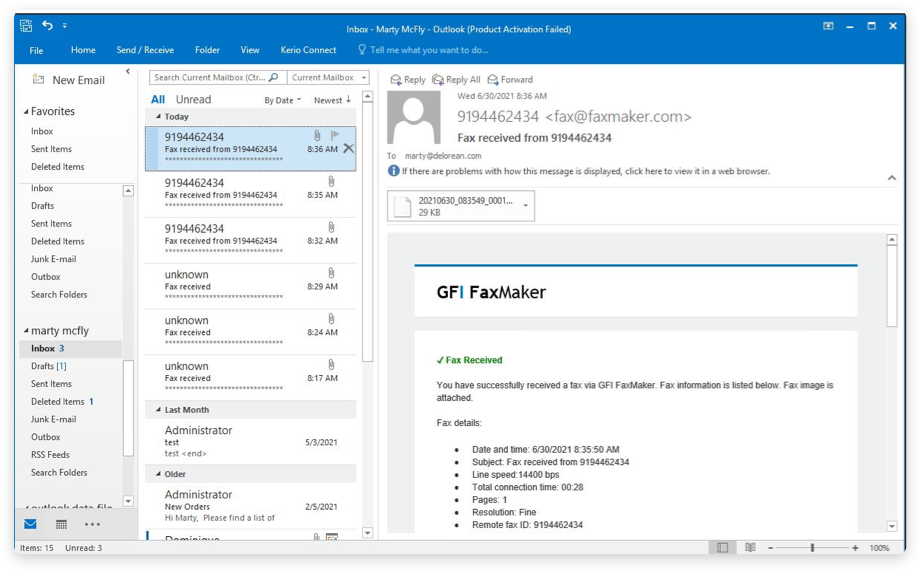Open the By Date sort dropdown

282,100
